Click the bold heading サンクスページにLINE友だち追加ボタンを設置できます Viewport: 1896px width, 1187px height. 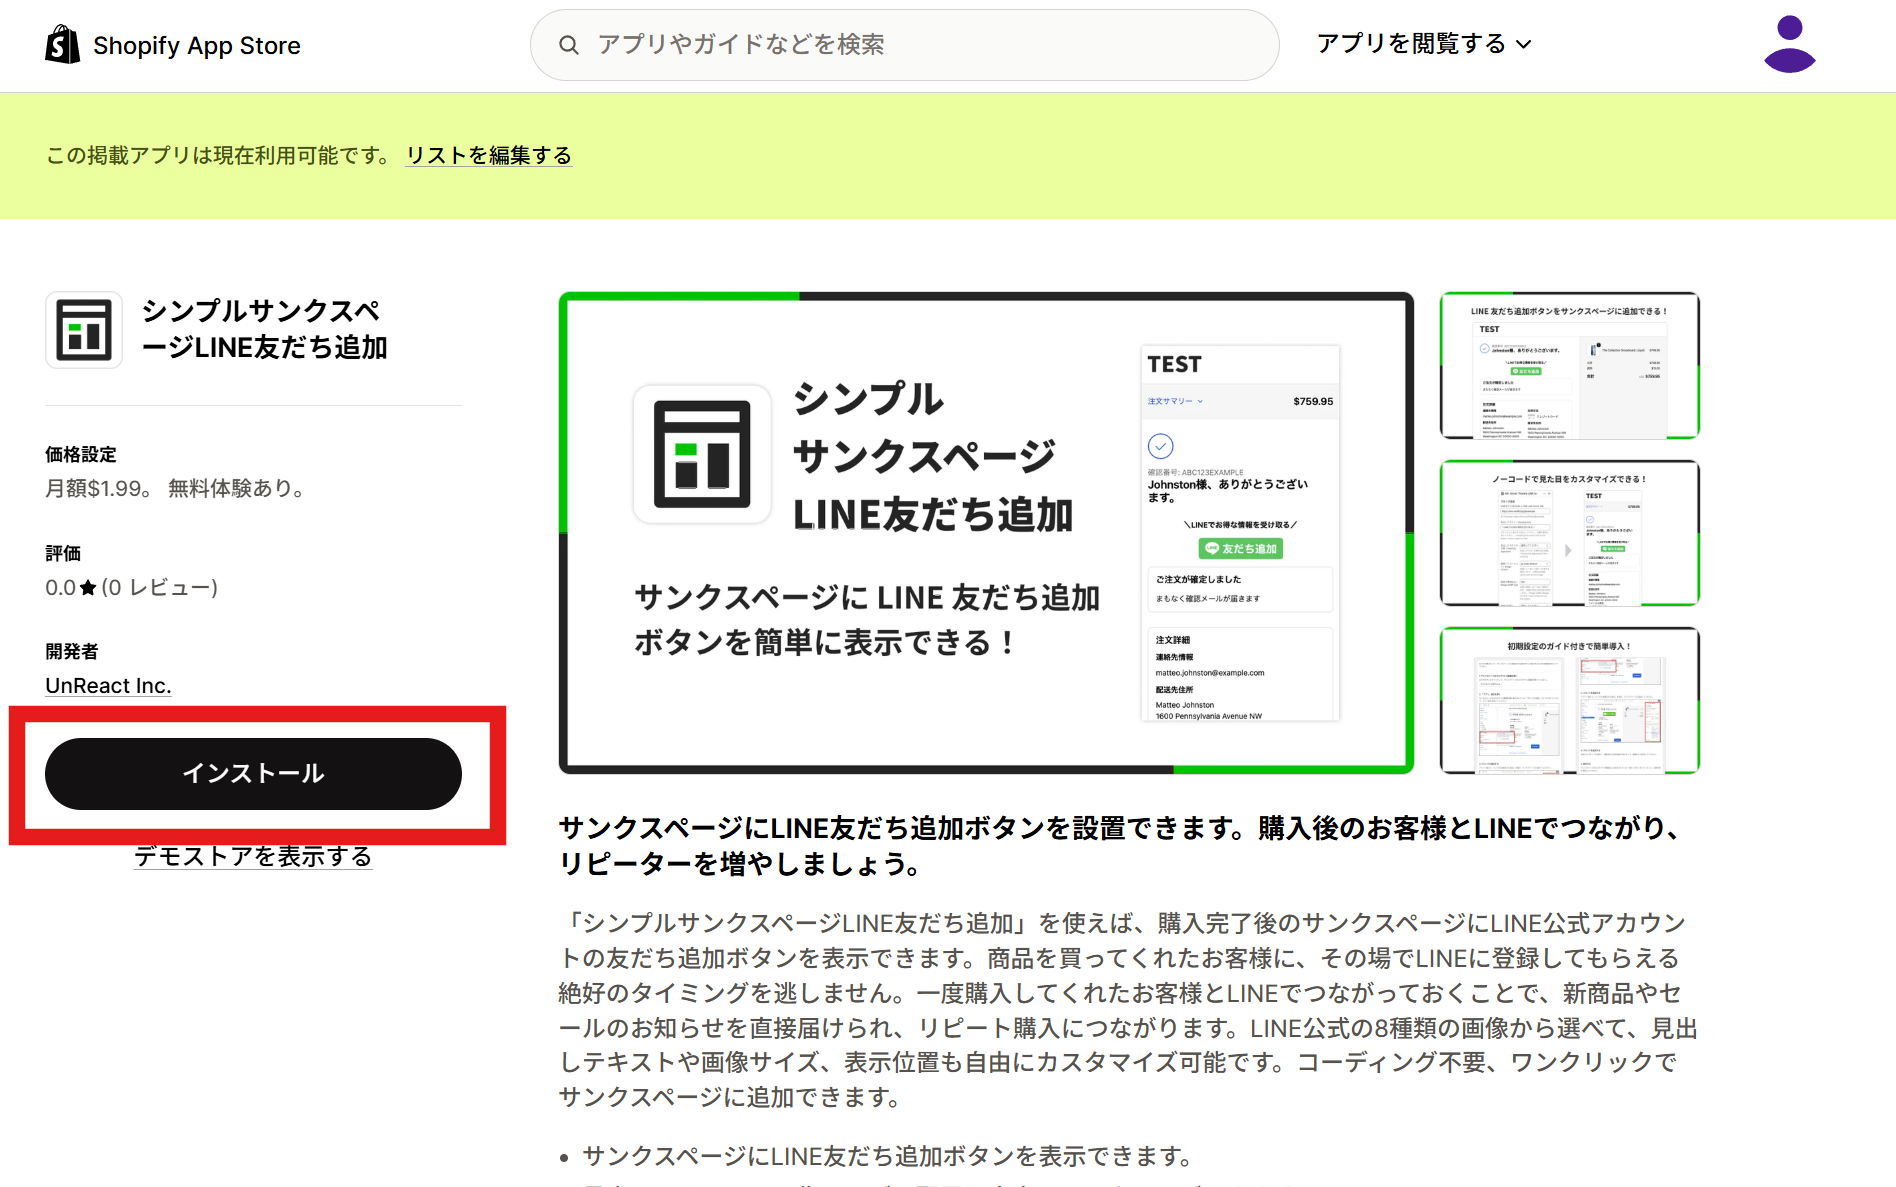pos(1124,846)
